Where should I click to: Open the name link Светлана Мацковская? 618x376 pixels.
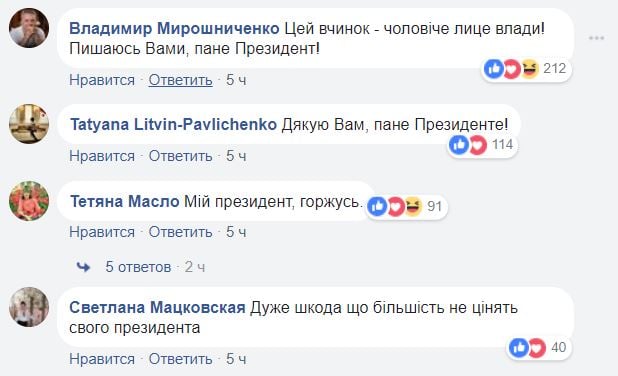click(x=157, y=307)
